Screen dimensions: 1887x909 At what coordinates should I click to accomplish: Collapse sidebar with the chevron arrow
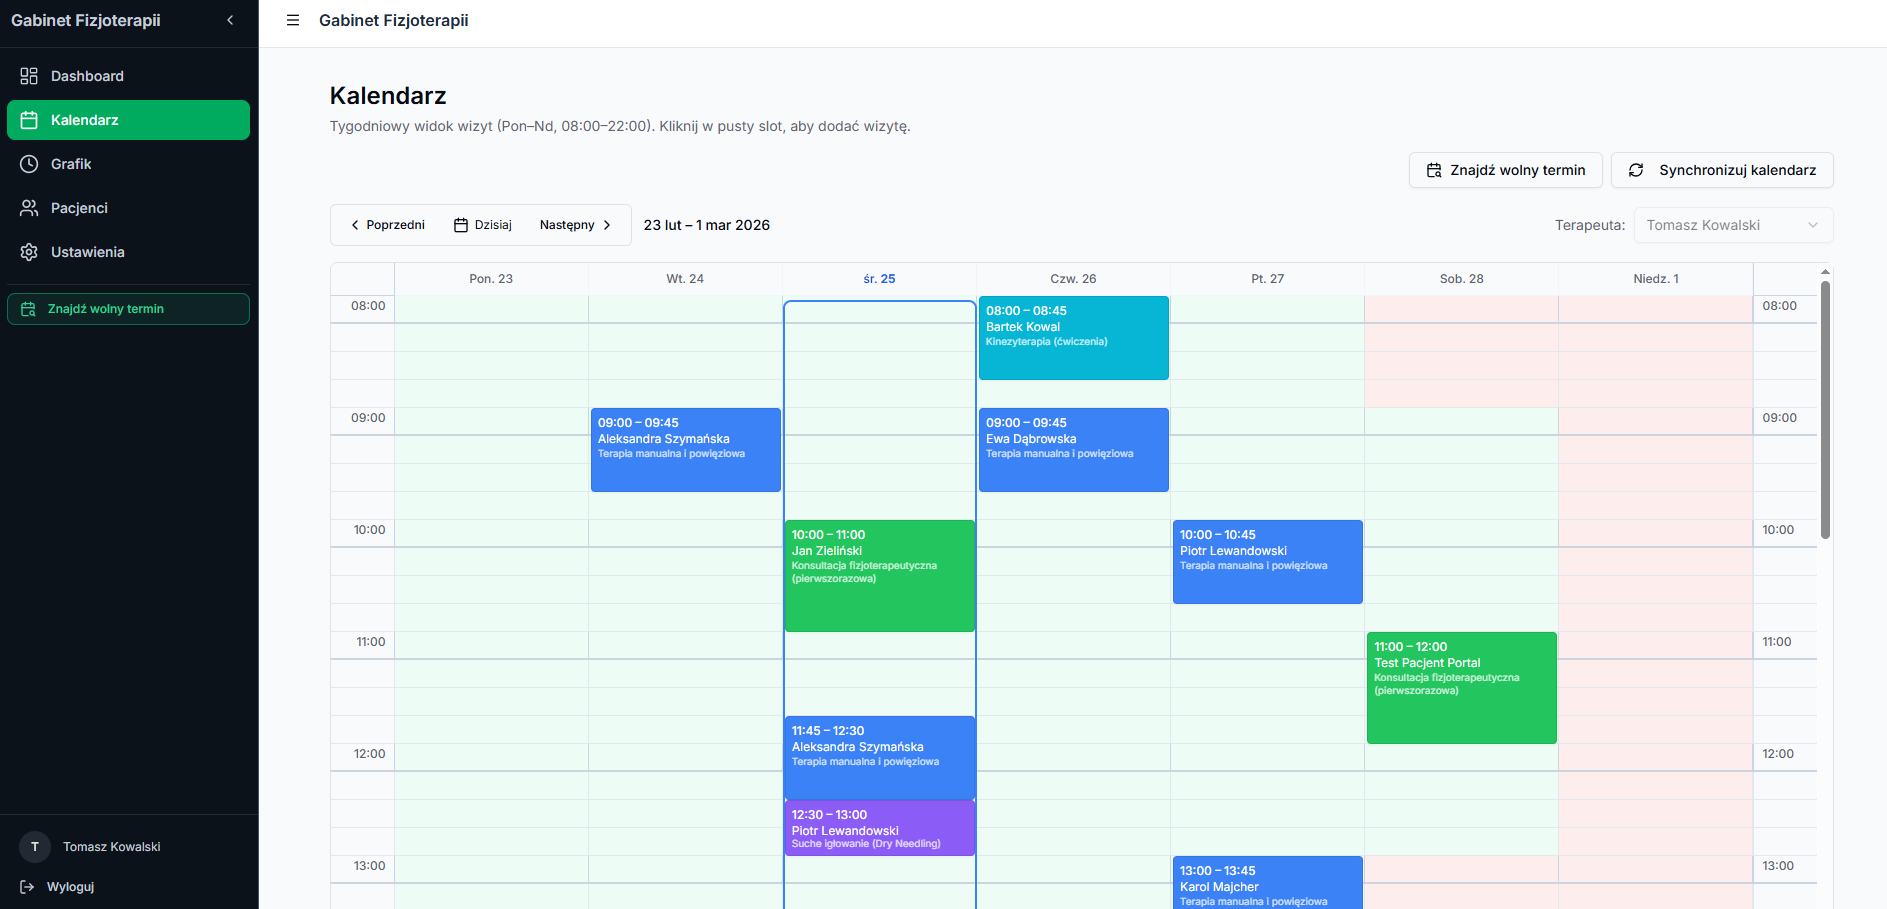tap(230, 20)
